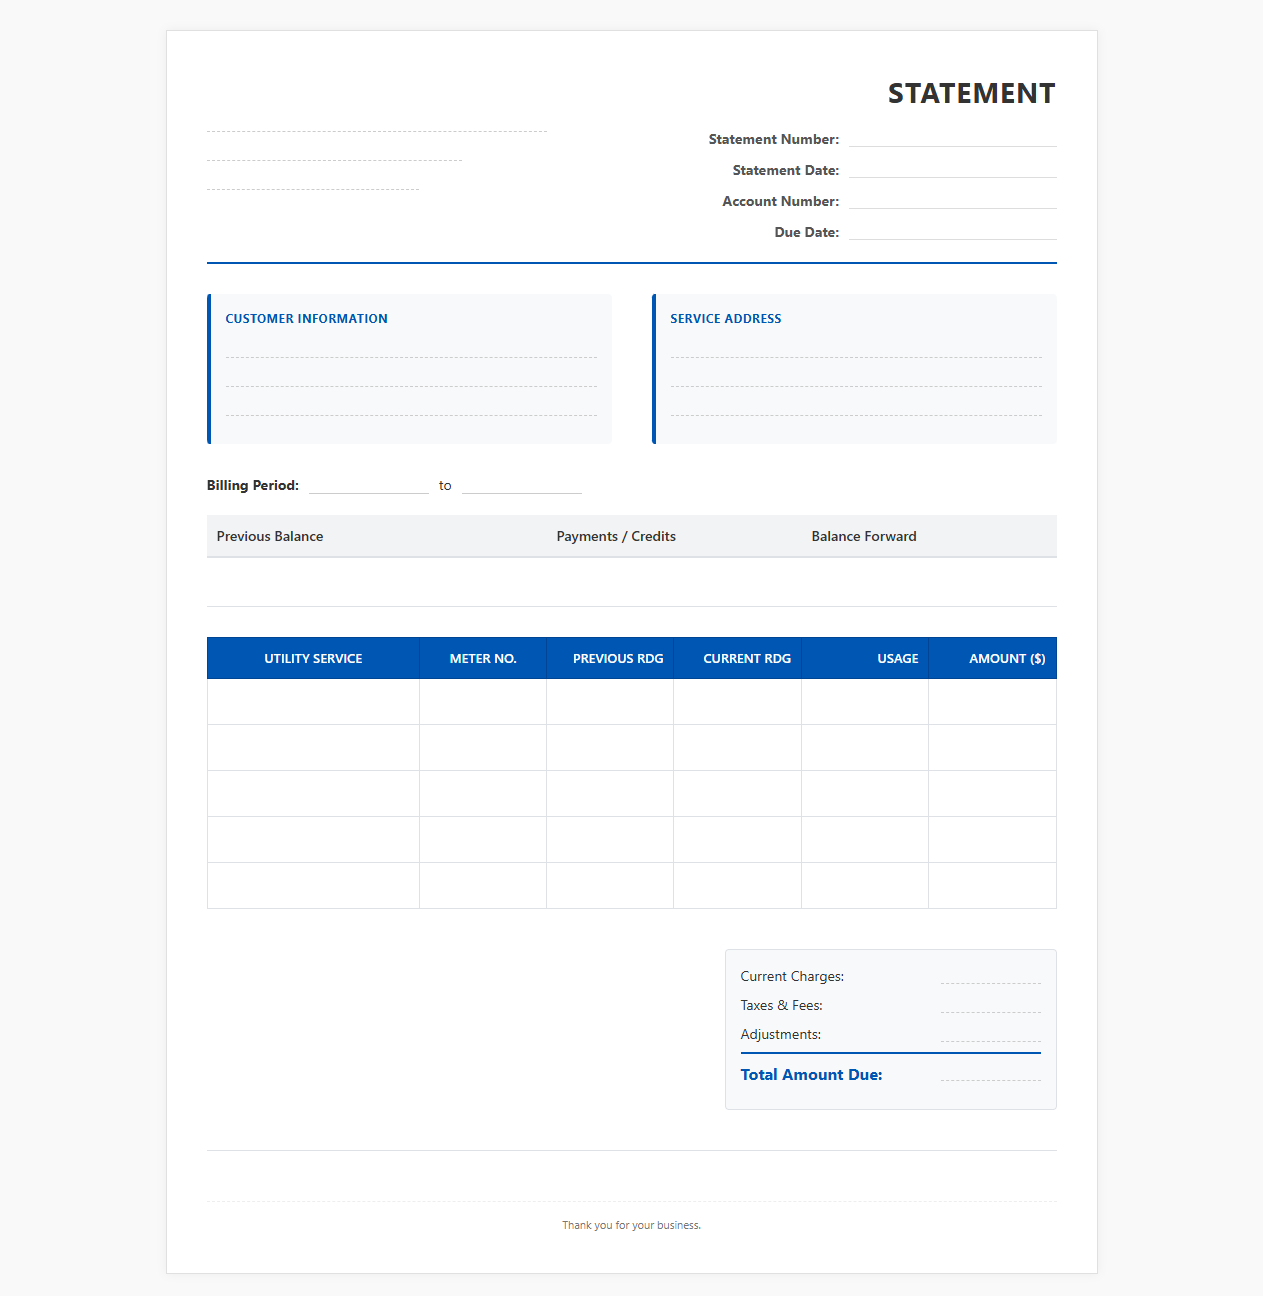
Task: Click the Statement Number label
Action: click(x=774, y=139)
